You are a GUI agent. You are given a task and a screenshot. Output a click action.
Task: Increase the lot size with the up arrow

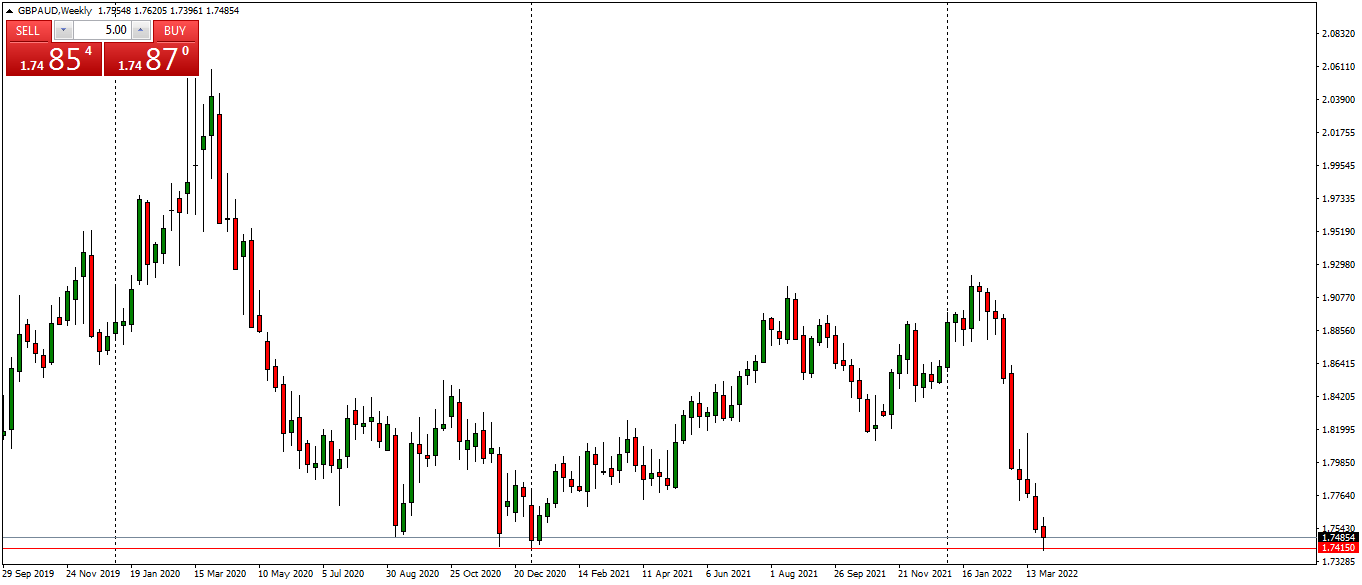(x=140, y=30)
